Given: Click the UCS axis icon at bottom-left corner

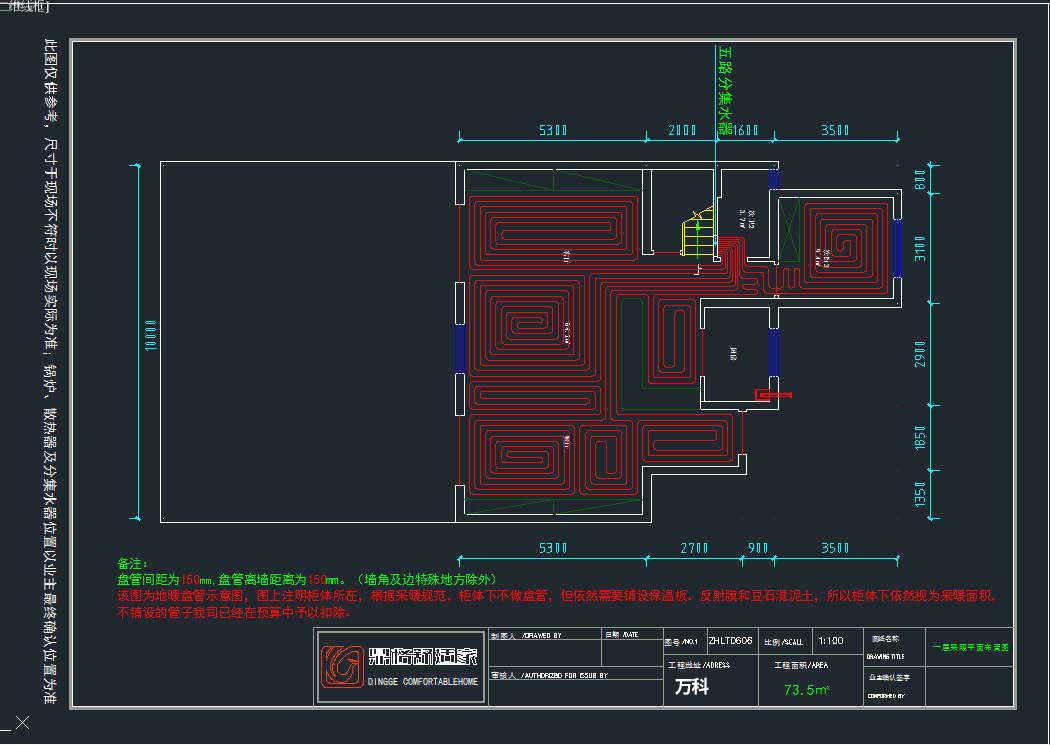Looking at the screenshot, I should point(21,722).
